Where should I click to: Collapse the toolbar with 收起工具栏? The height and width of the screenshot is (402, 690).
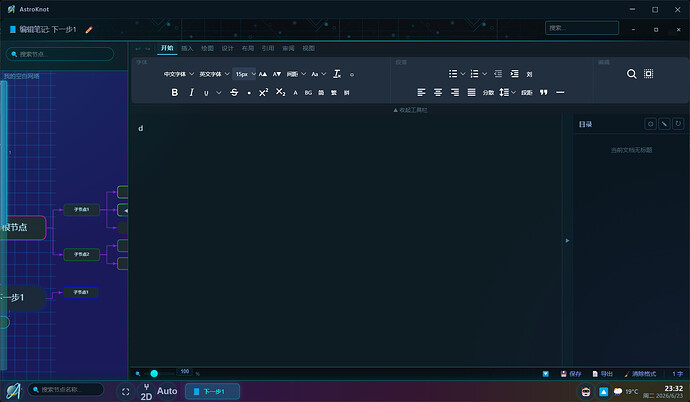coord(410,110)
